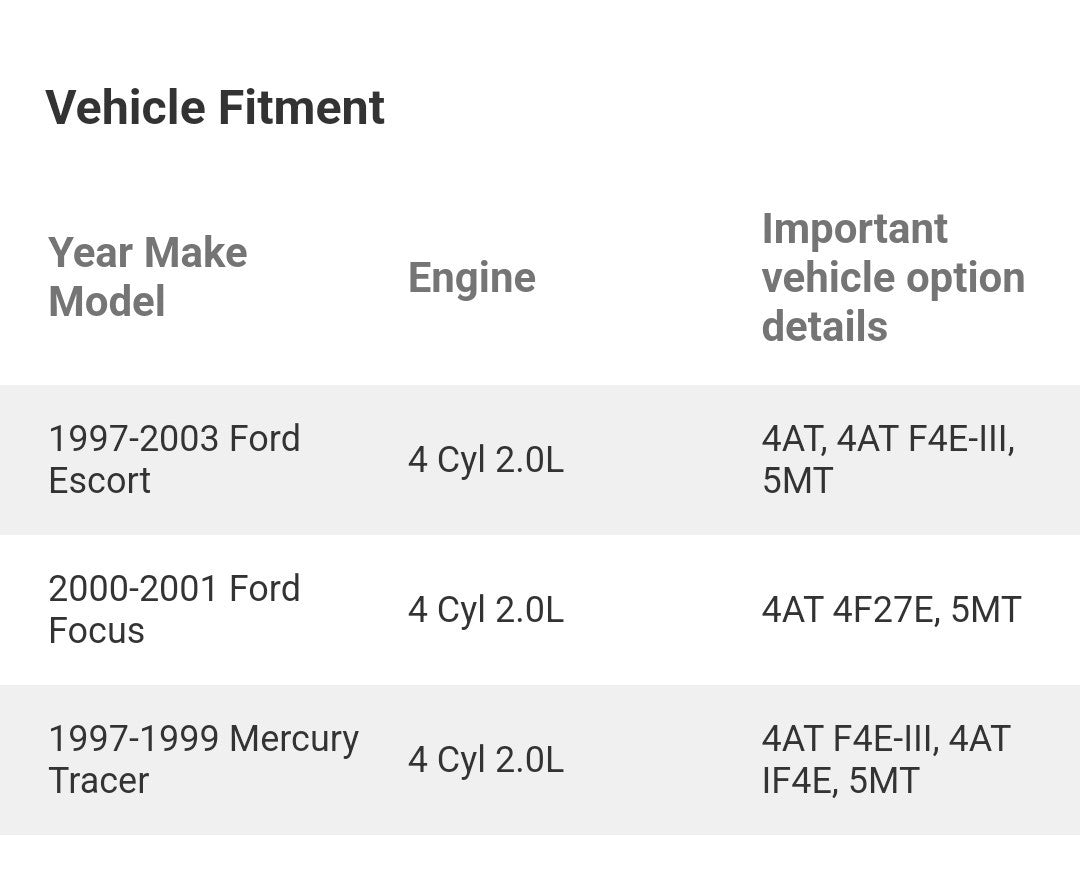This screenshot has height=876, width=1080.
Task: Click the IF4E text in Tracer row
Action: pyautogui.click(x=796, y=781)
